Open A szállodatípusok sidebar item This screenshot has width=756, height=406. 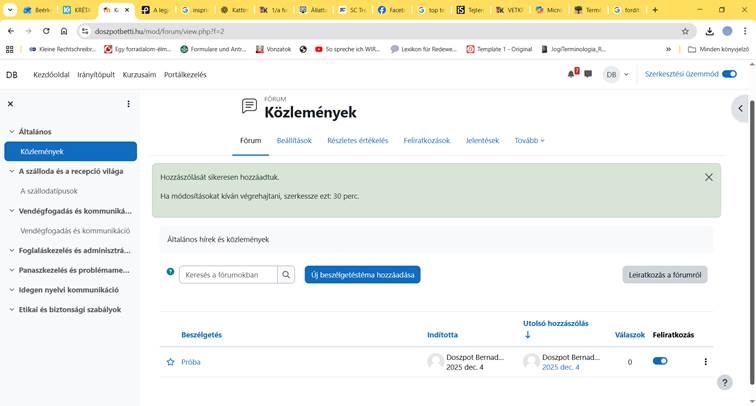(x=49, y=191)
